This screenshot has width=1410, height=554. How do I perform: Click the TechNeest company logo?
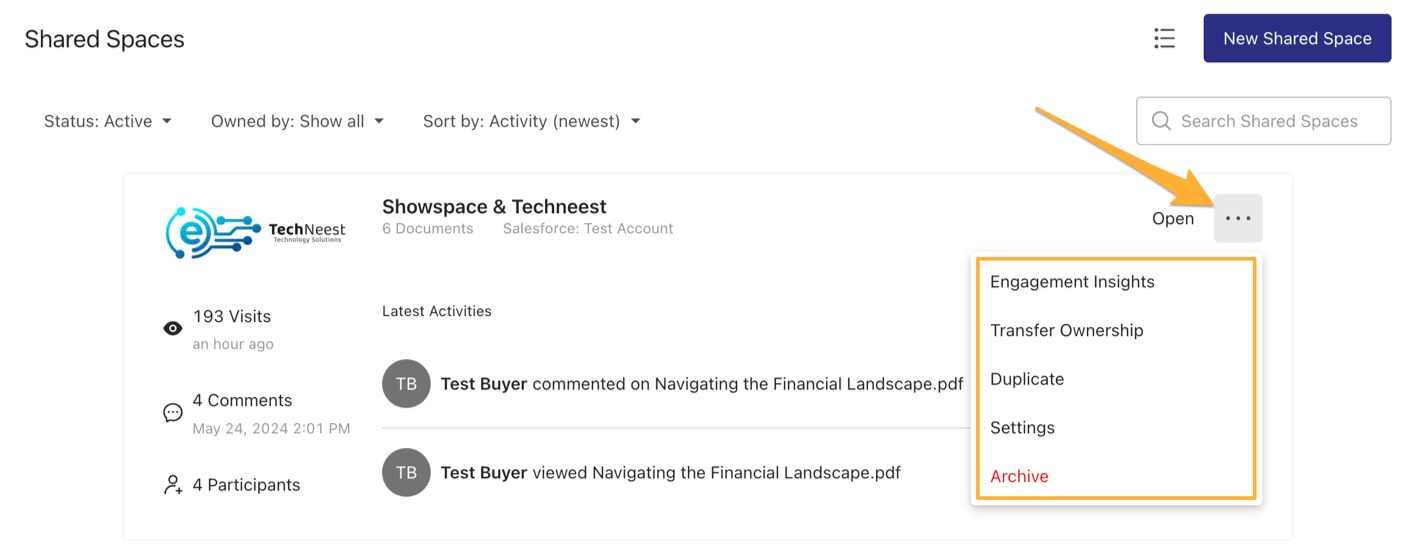pos(256,233)
